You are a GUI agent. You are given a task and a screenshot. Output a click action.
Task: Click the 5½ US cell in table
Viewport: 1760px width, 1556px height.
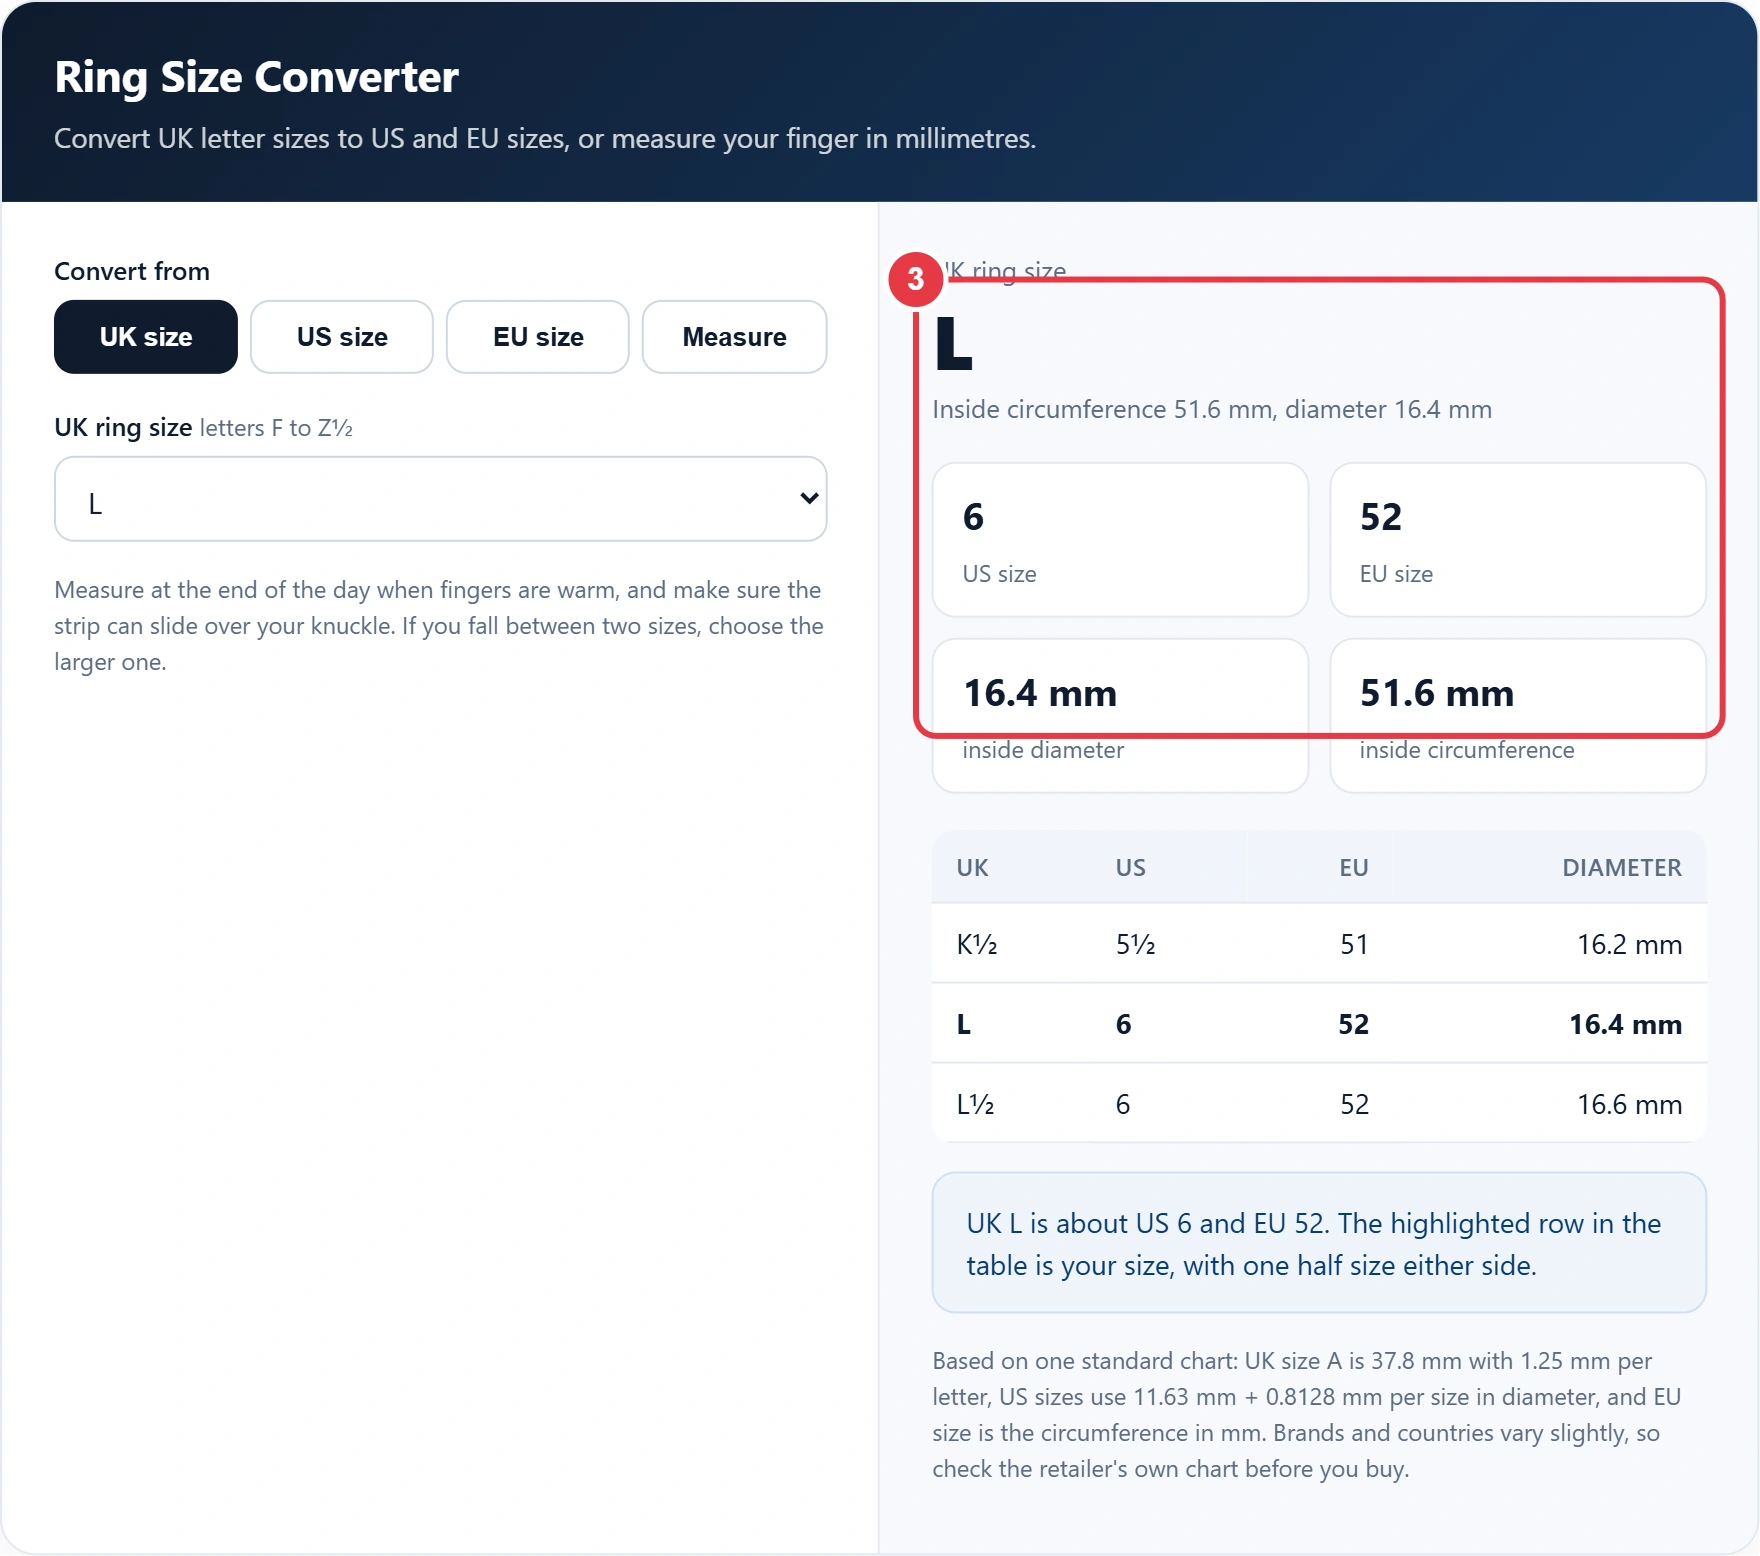(1136, 944)
